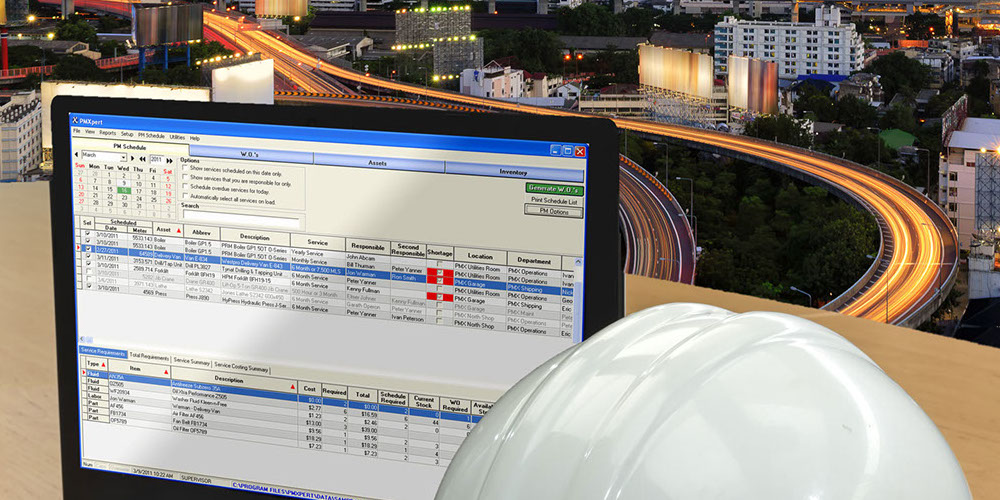Click the next month arrow beside March
The image size is (1000, 500).
130,158
